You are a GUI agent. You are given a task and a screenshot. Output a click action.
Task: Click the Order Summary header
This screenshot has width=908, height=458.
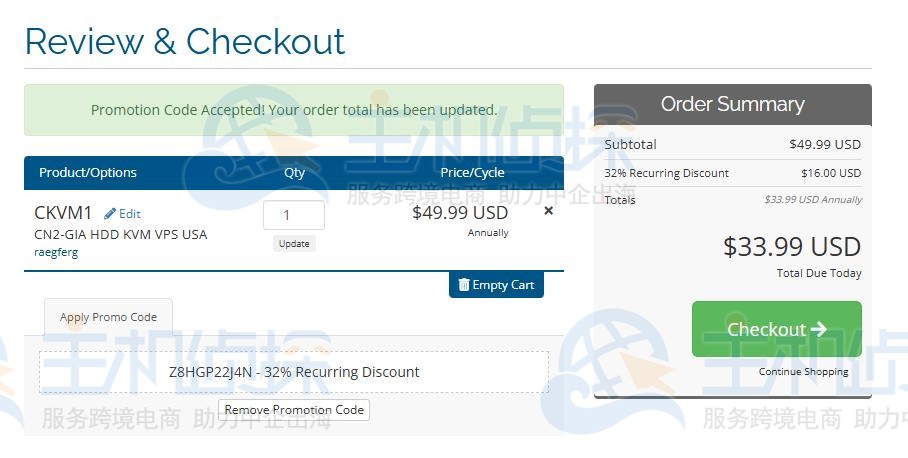[x=732, y=104]
